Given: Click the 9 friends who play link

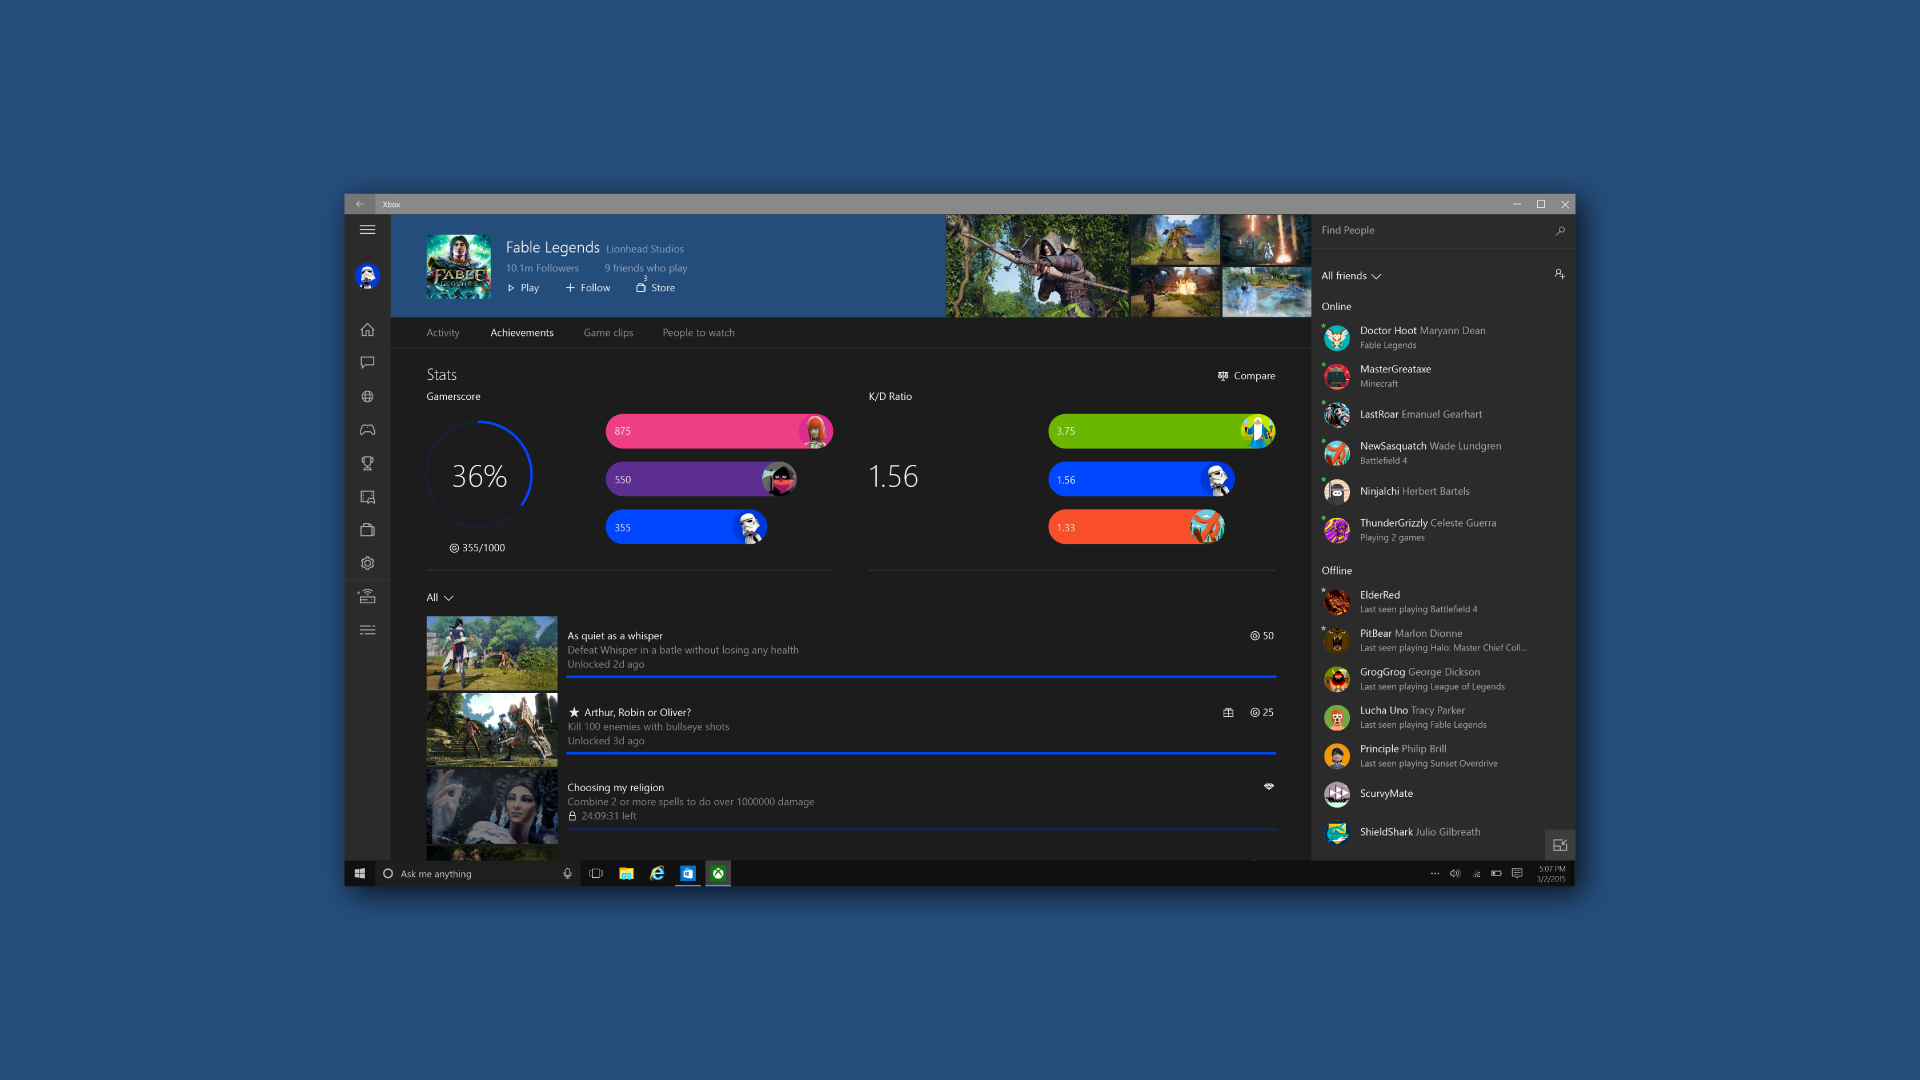Looking at the screenshot, I should tap(645, 268).
